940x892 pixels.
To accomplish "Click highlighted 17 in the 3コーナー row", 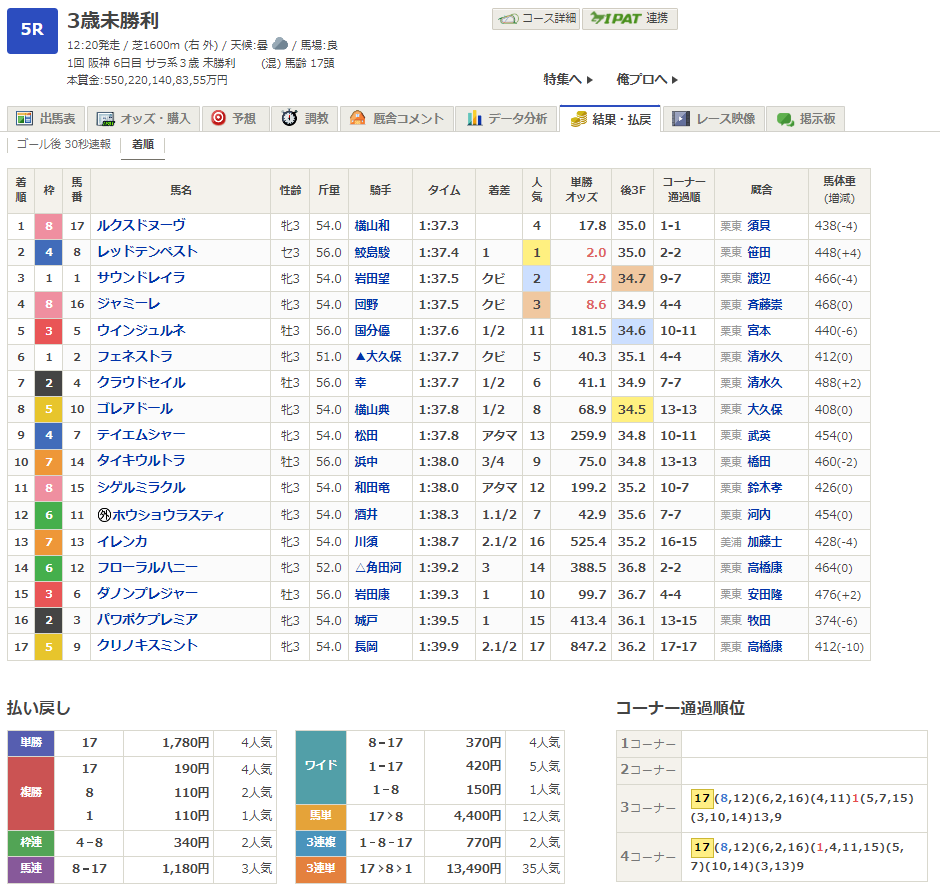I will pos(702,799).
